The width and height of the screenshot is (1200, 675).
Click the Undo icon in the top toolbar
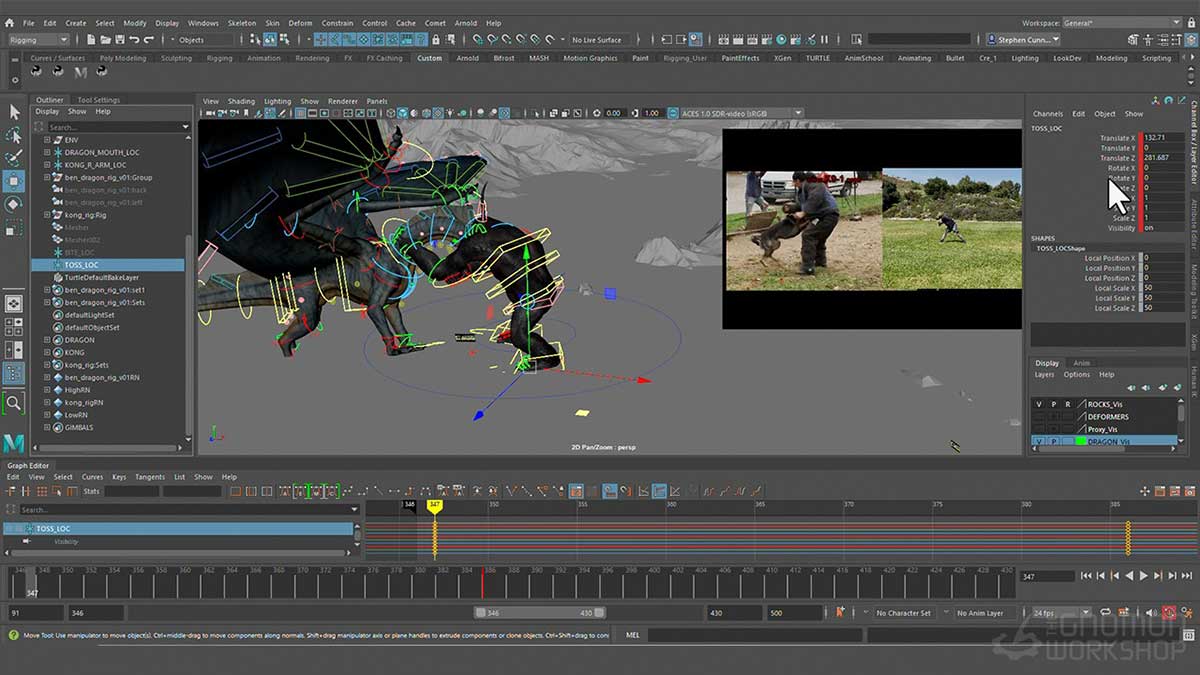[136, 39]
